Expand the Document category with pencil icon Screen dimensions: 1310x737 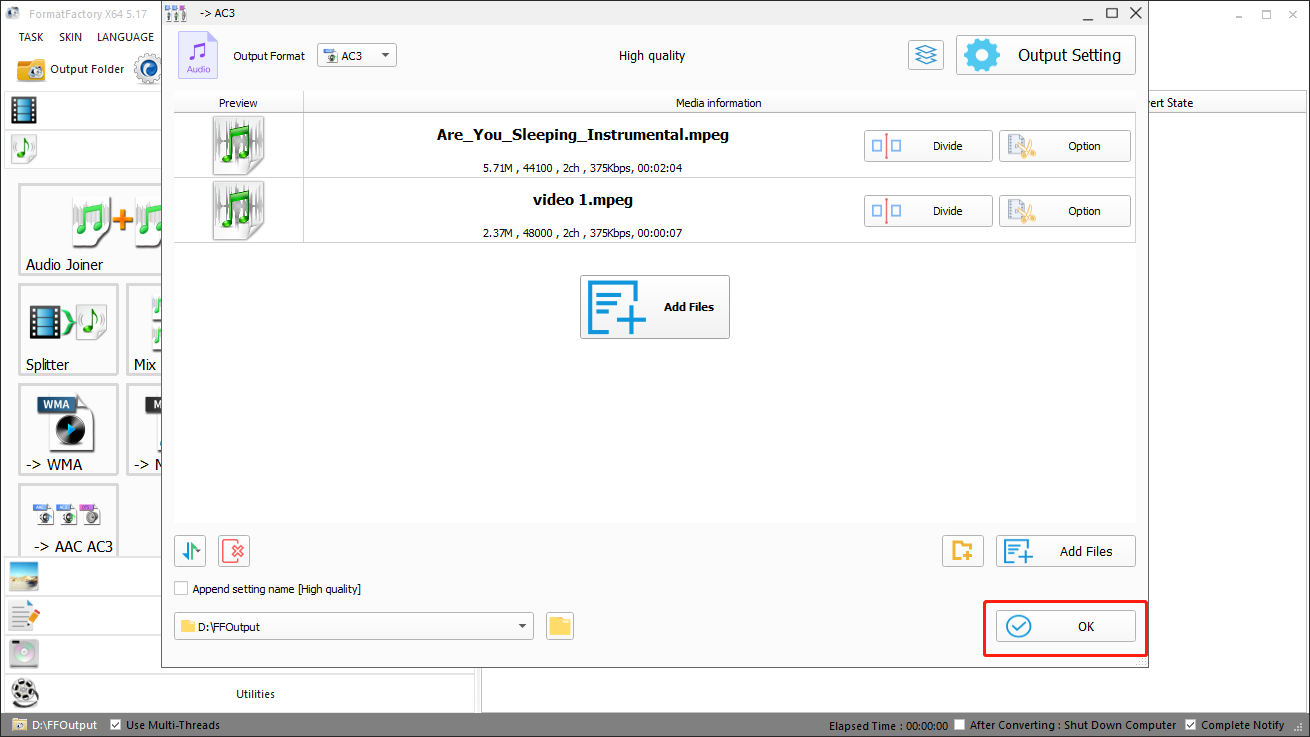[24, 615]
